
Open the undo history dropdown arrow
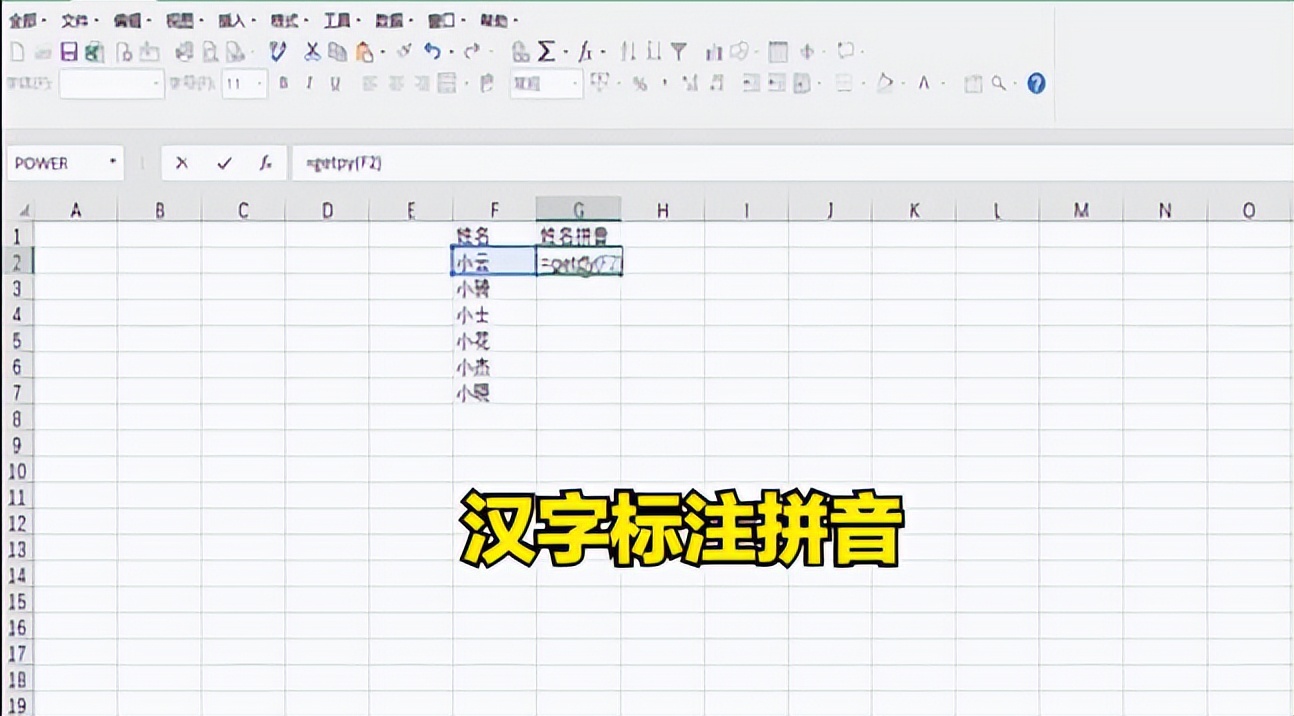pyautogui.click(x=451, y=53)
